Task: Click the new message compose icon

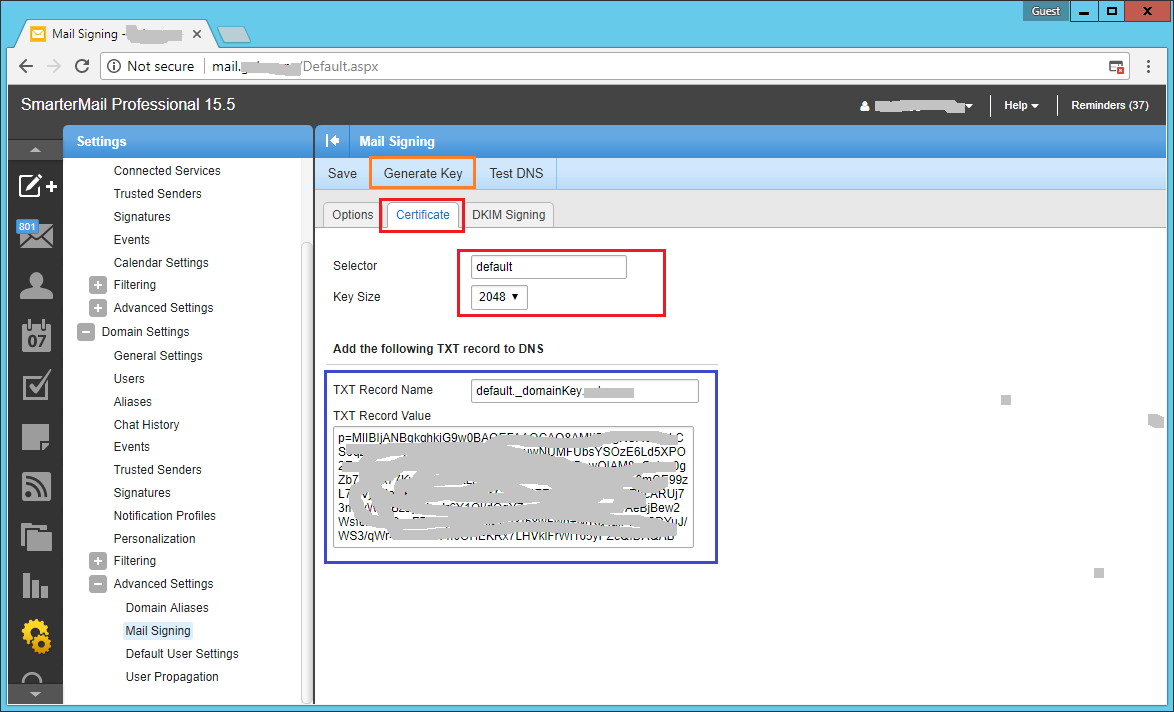Action: (x=37, y=185)
